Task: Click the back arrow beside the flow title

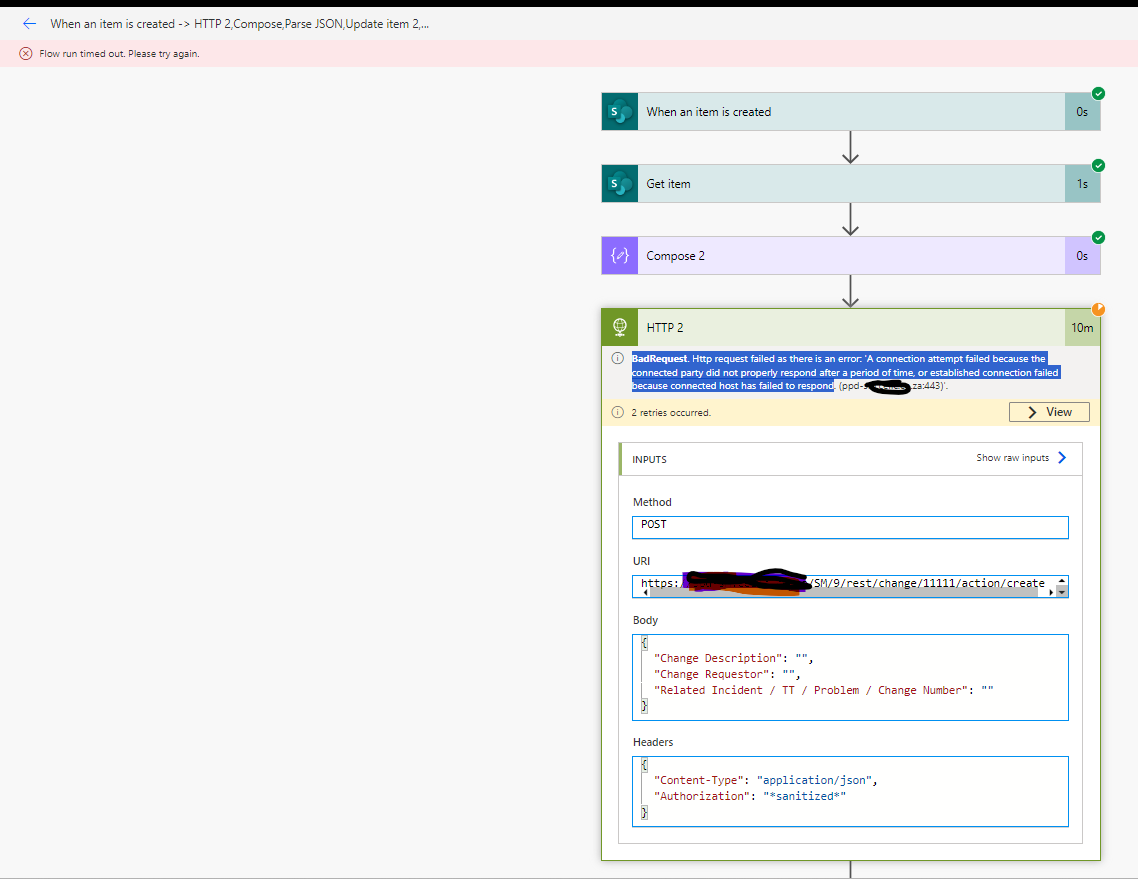Action: pyautogui.click(x=30, y=23)
